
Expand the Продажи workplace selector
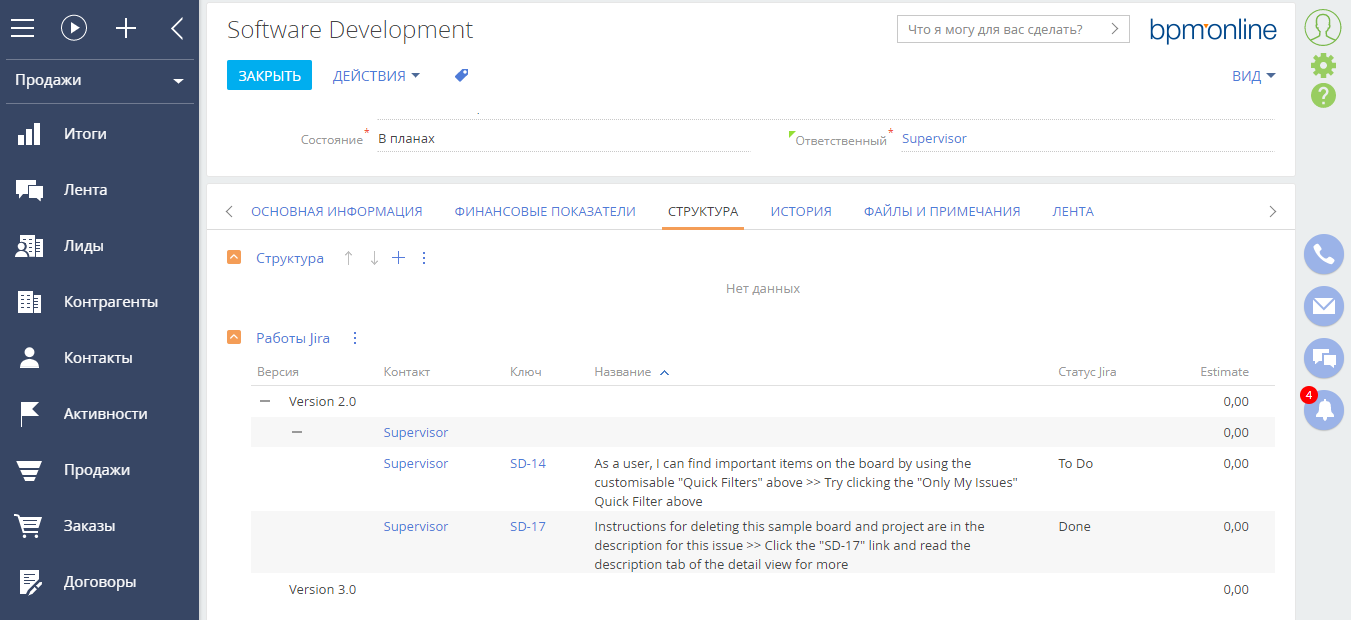pyautogui.click(x=100, y=80)
